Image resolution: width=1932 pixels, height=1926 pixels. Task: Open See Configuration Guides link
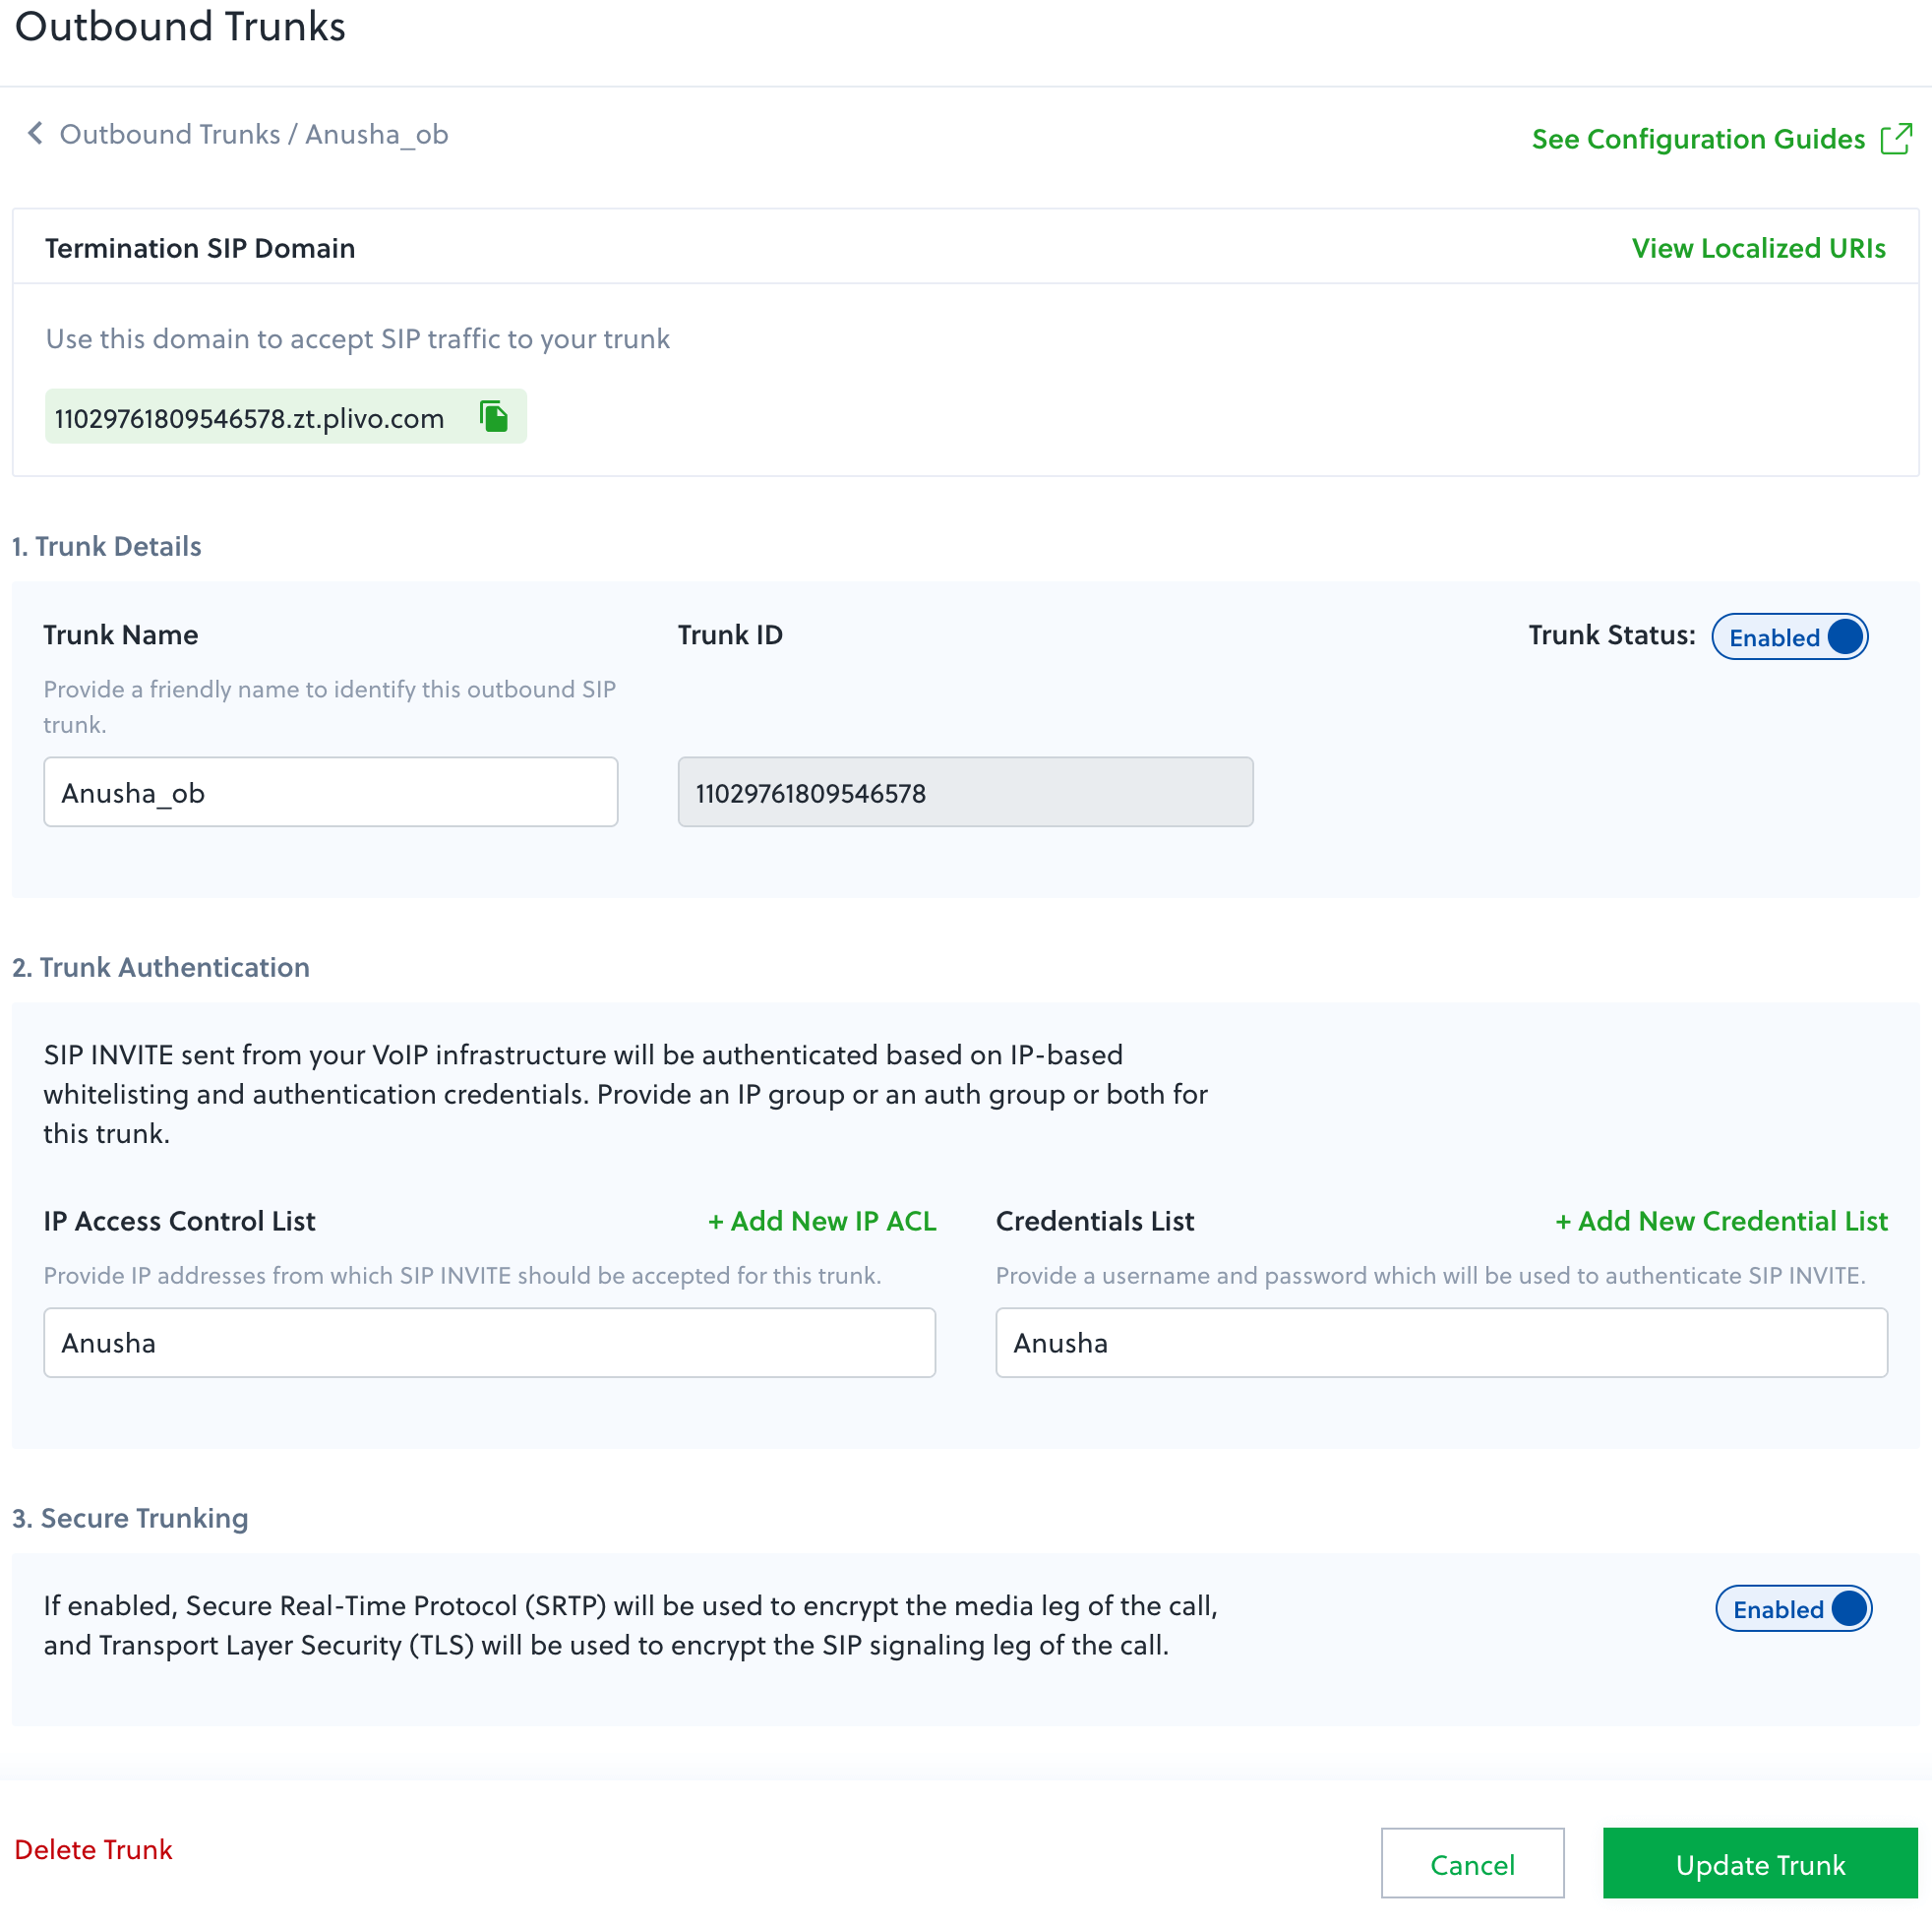point(1698,139)
